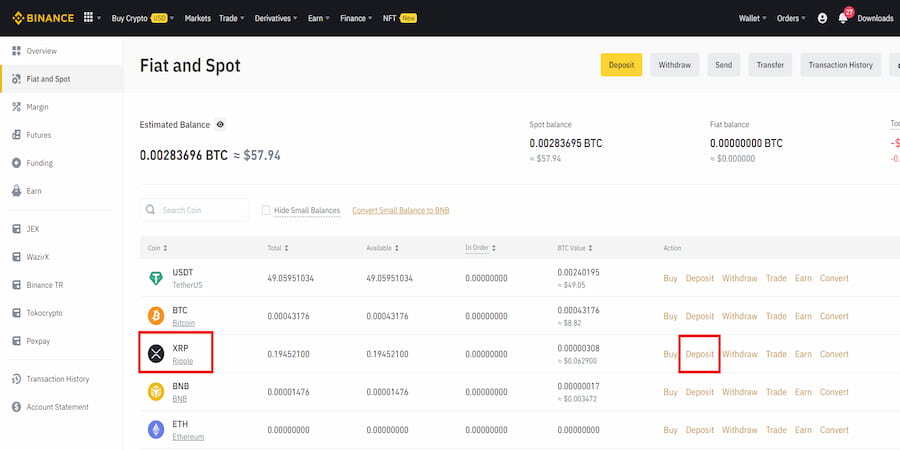The height and width of the screenshot is (450, 900).
Task: Click the Pexpay sidebar icon
Action: 17,342
